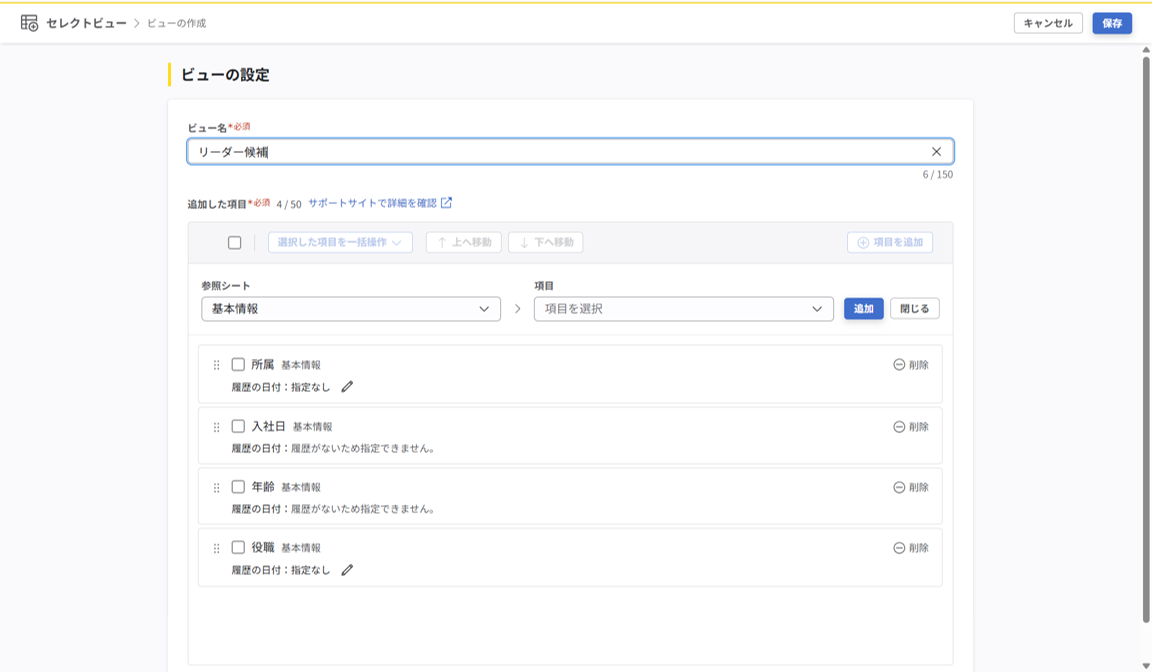Image resolution: width=1152 pixels, height=672 pixels.
Task: Check the 入社日 item checkbox
Action: click(238, 426)
